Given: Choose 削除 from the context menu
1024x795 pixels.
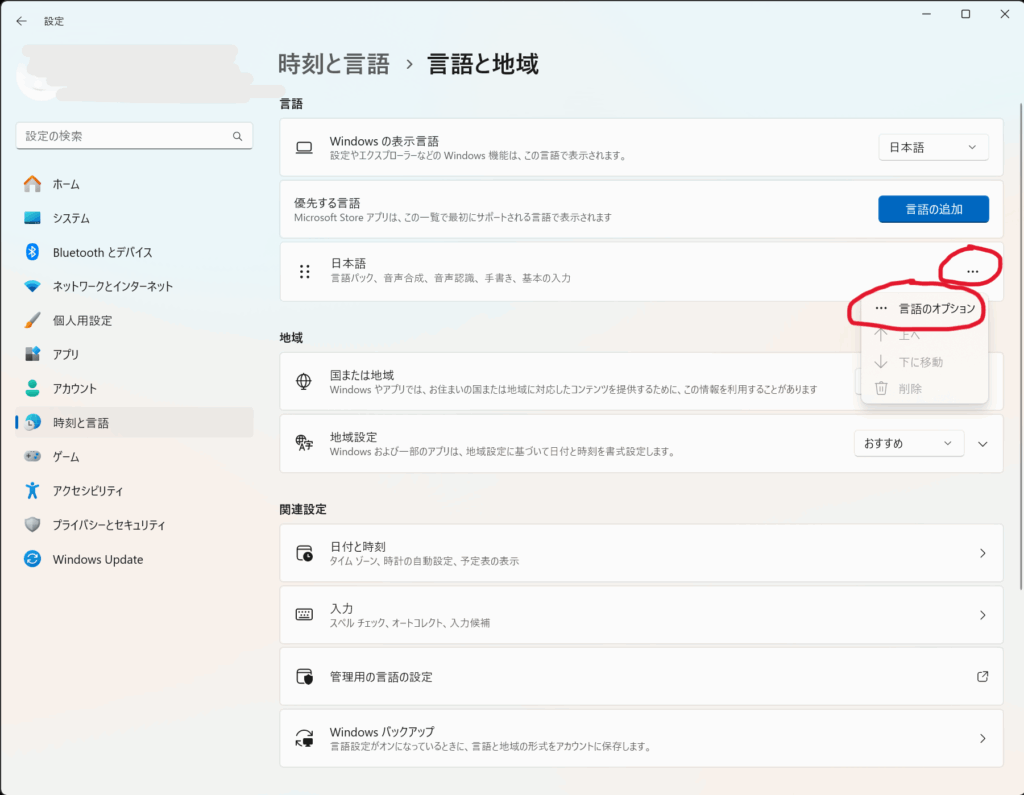Looking at the screenshot, I should (924, 389).
